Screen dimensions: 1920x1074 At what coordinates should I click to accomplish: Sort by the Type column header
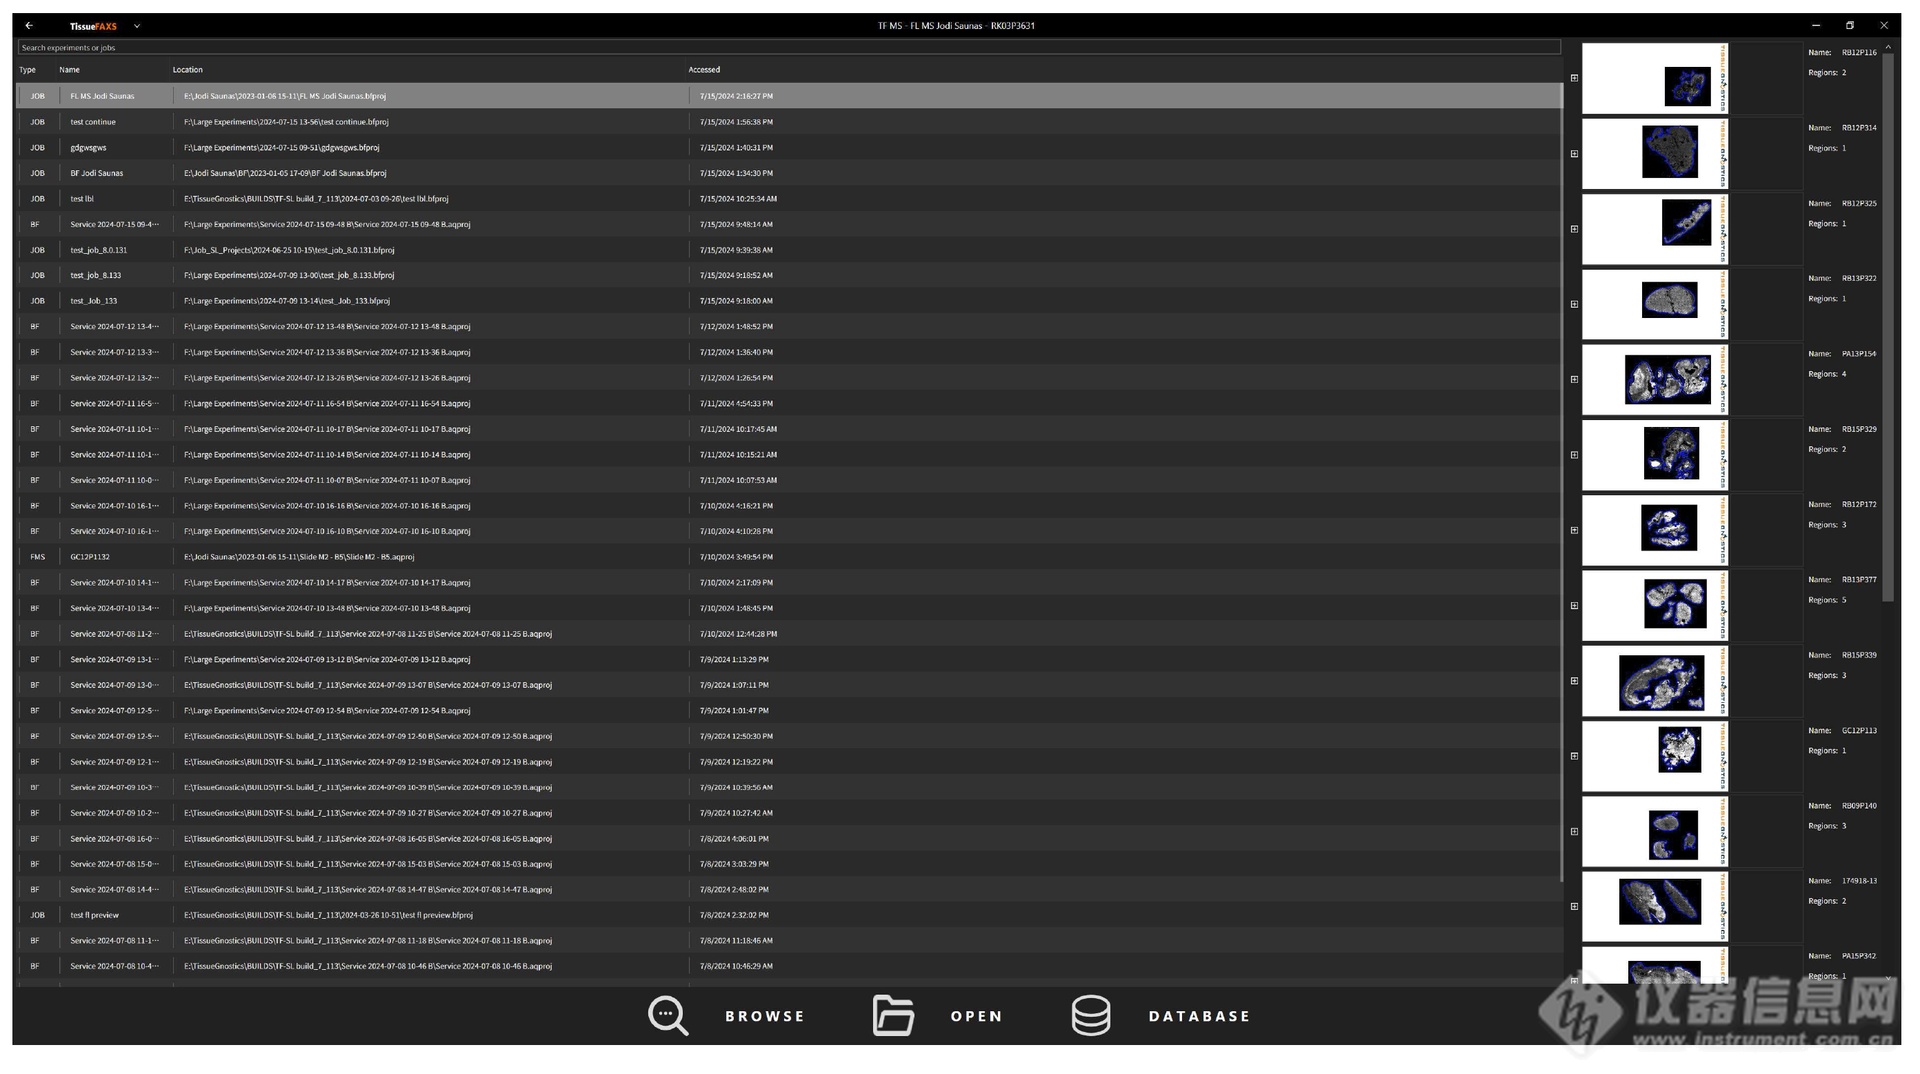28,70
